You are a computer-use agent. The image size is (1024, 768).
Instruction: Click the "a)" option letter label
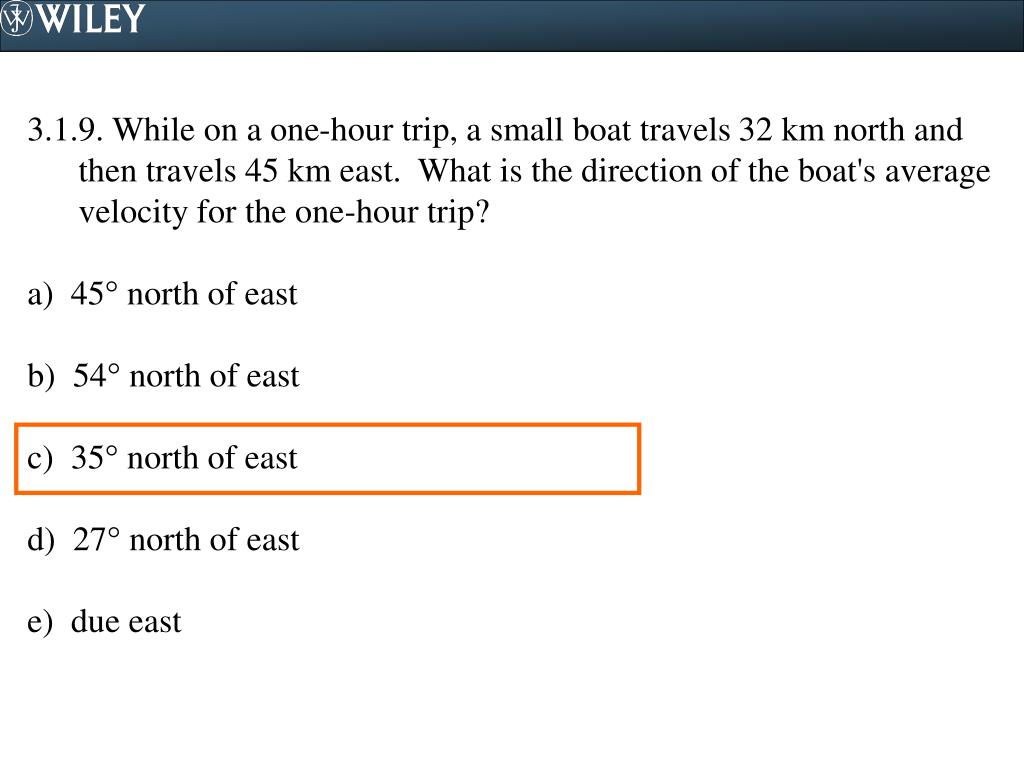[x=40, y=295]
